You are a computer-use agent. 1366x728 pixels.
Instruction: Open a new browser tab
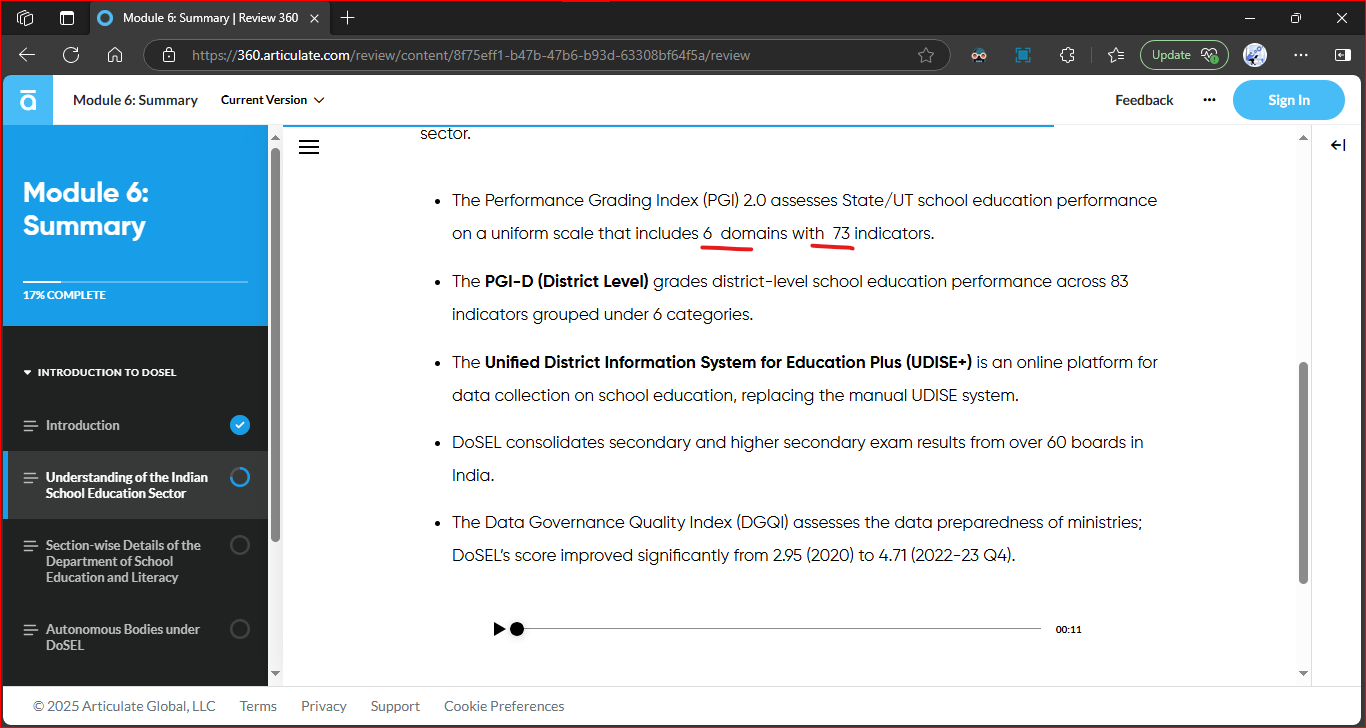point(347,18)
